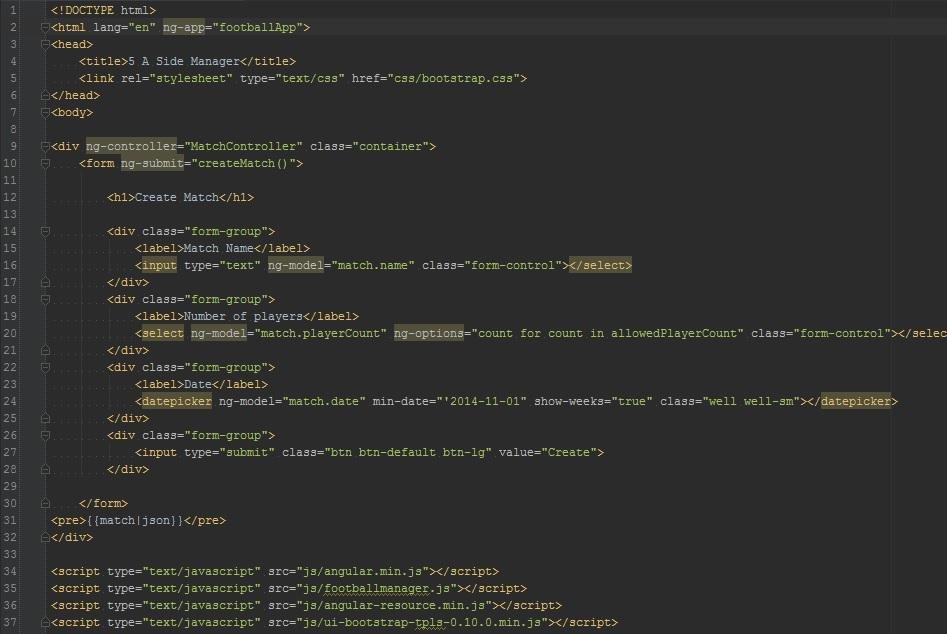The width and height of the screenshot is (947, 634).
Task: Click the "Date" label text
Action: click(x=197, y=384)
